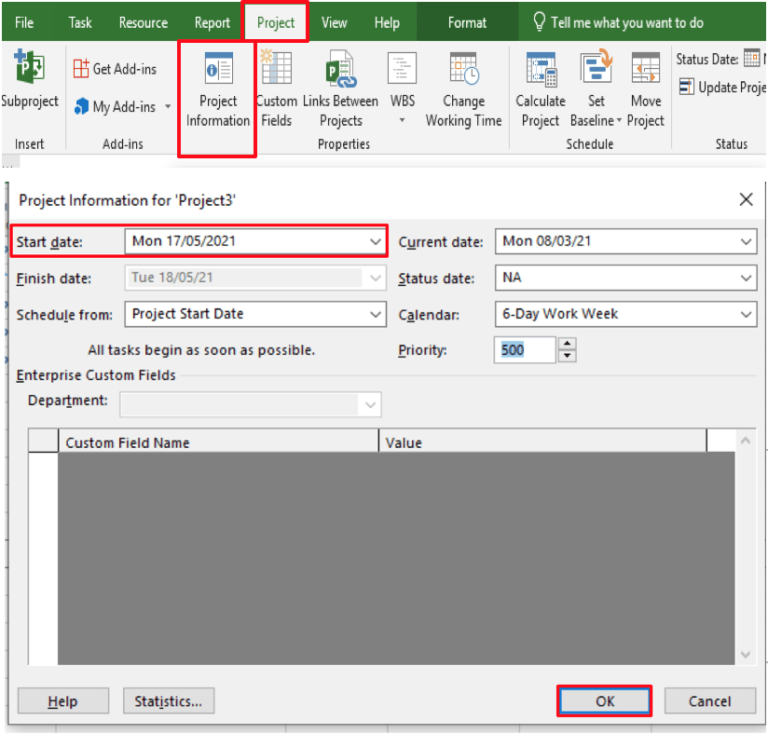Click the Priority input field
The height and width of the screenshot is (734, 768).
(x=524, y=350)
